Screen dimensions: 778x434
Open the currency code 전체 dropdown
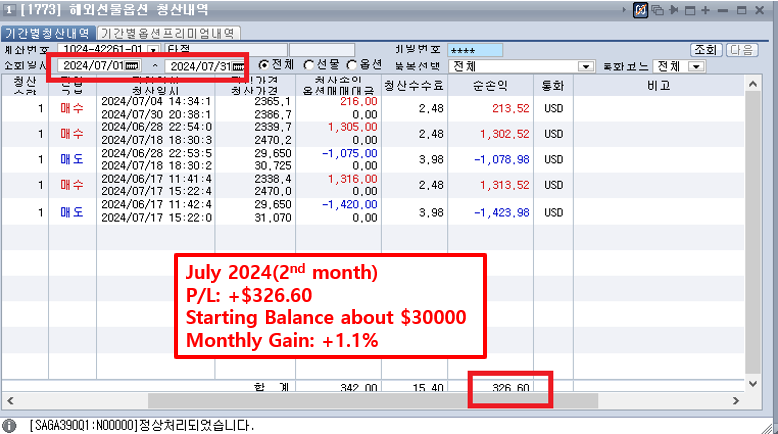697,66
